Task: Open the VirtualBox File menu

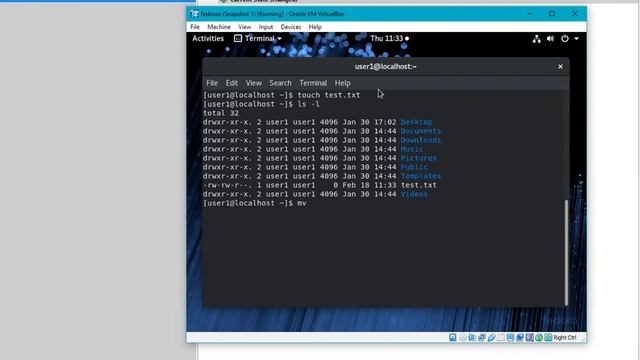Action: coord(195,27)
